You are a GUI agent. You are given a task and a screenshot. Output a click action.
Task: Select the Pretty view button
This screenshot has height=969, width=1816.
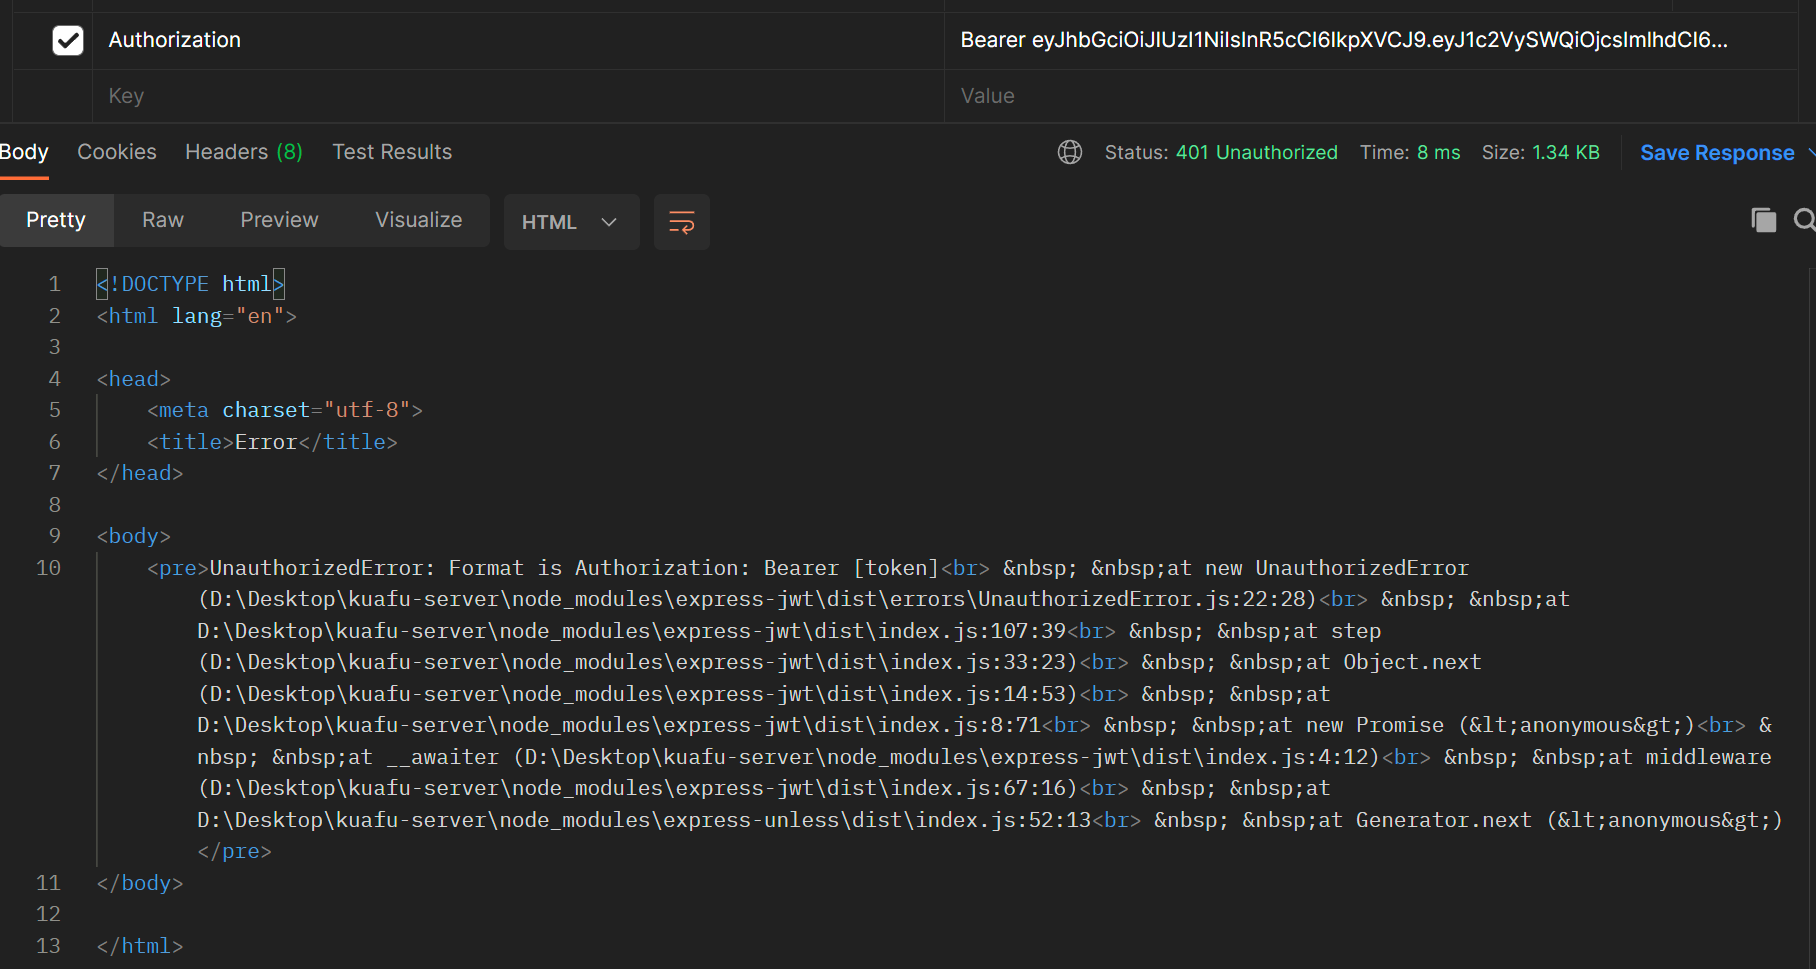coord(56,220)
